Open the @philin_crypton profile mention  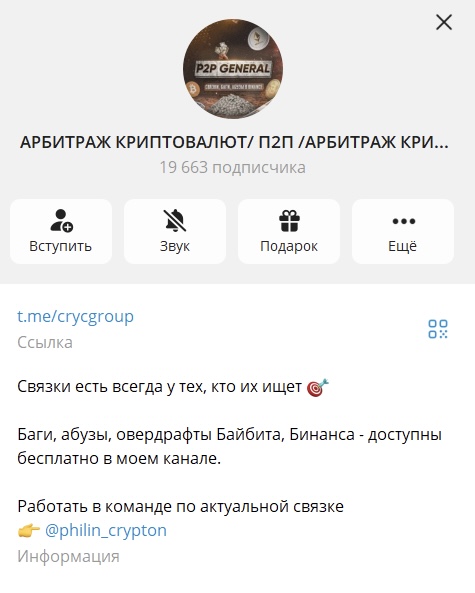pos(106,530)
